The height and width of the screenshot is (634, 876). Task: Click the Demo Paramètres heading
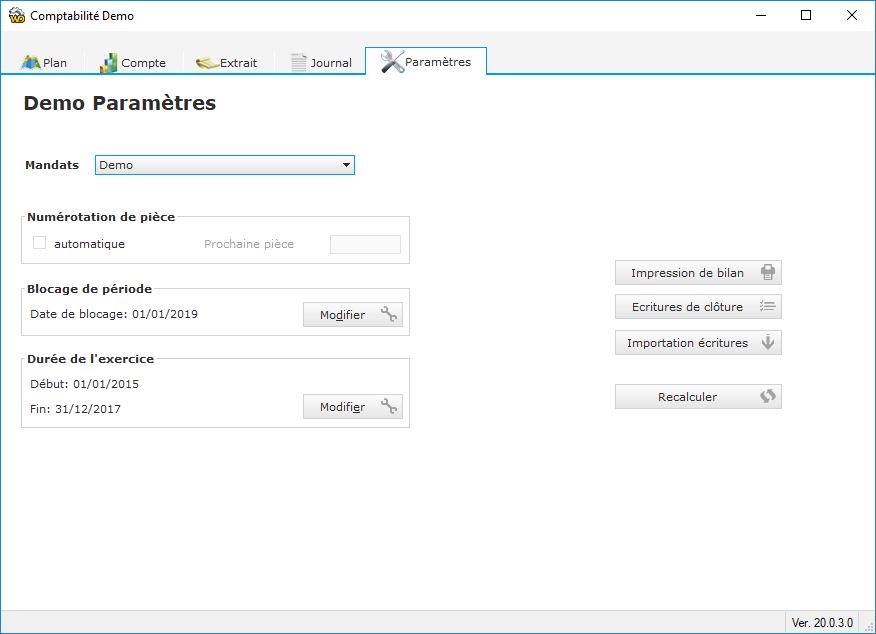click(x=120, y=103)
